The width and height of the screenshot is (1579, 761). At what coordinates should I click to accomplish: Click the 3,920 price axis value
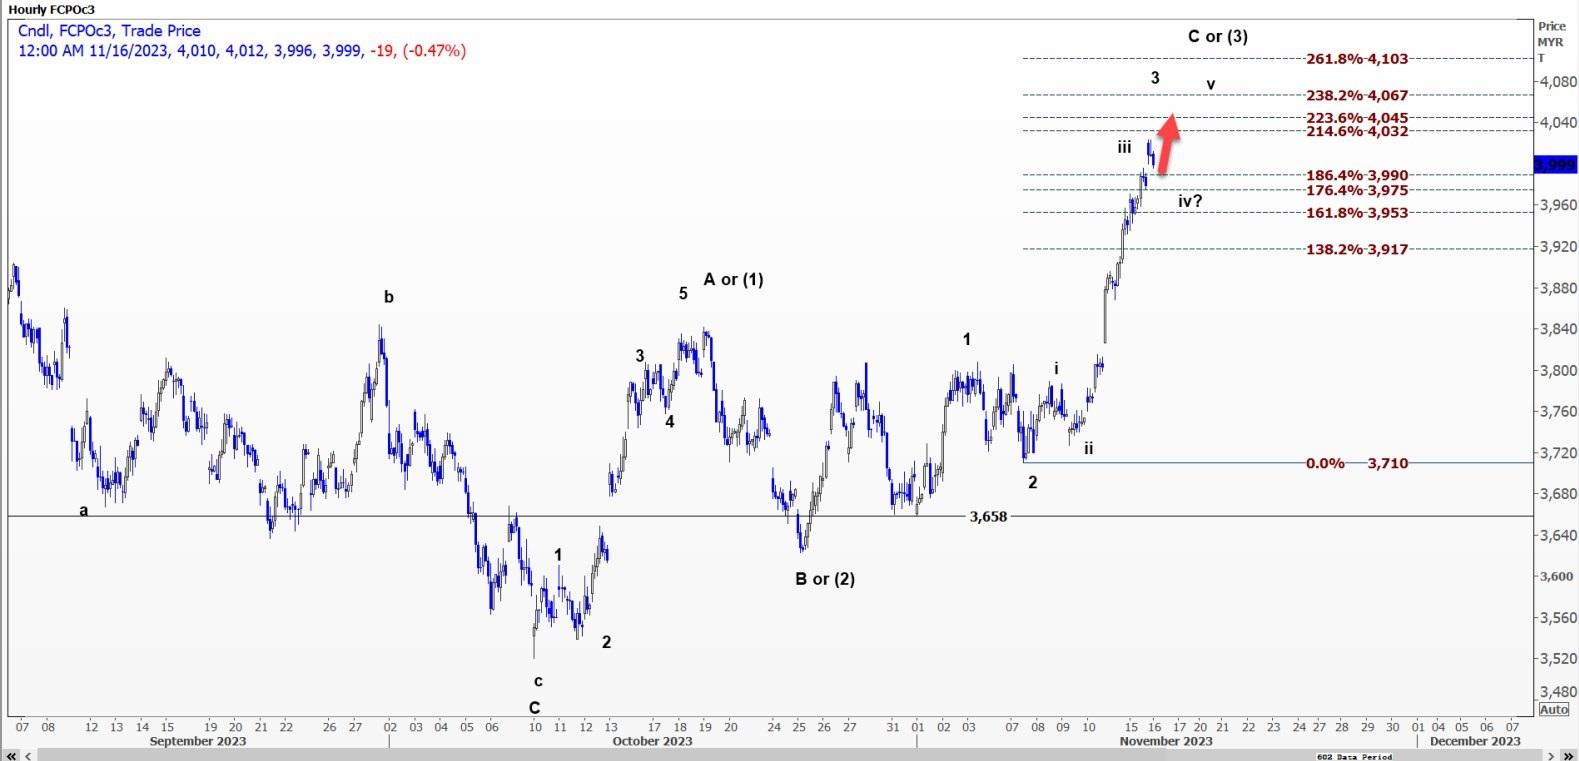(1559, 246)
